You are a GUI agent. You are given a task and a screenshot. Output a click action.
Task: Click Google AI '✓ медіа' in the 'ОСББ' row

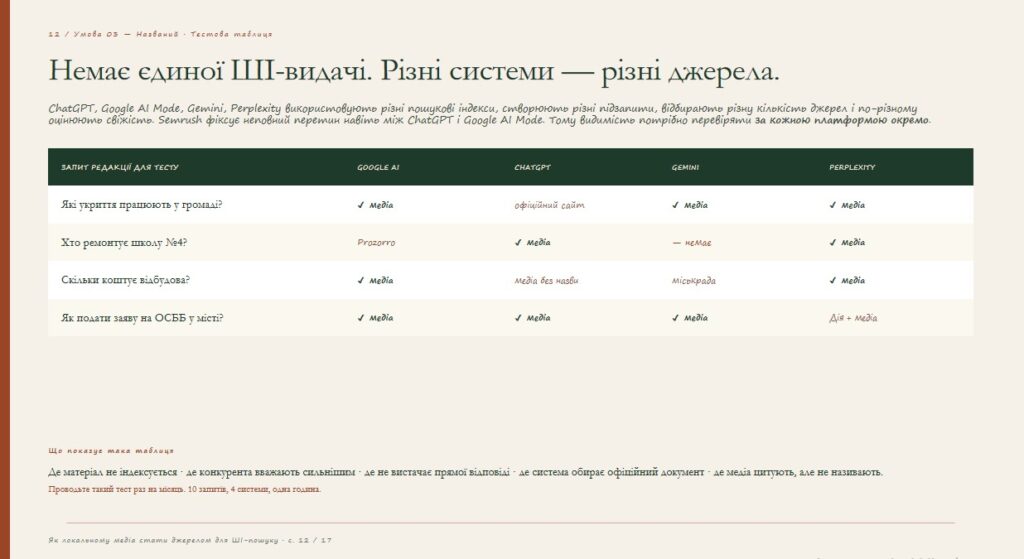[376, 318]
